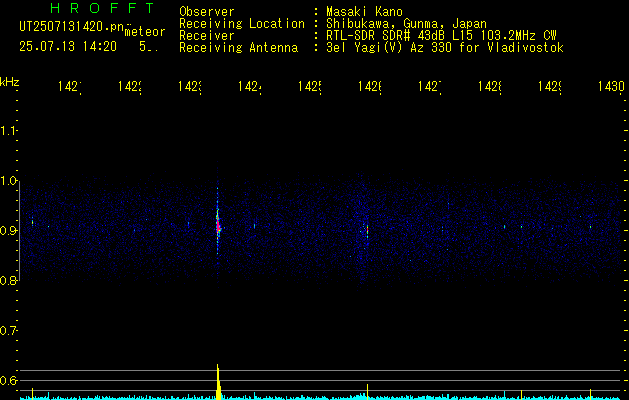Click the 1.1 frequency axis label
Screen dimensions: 629x400
click(9, 130)
